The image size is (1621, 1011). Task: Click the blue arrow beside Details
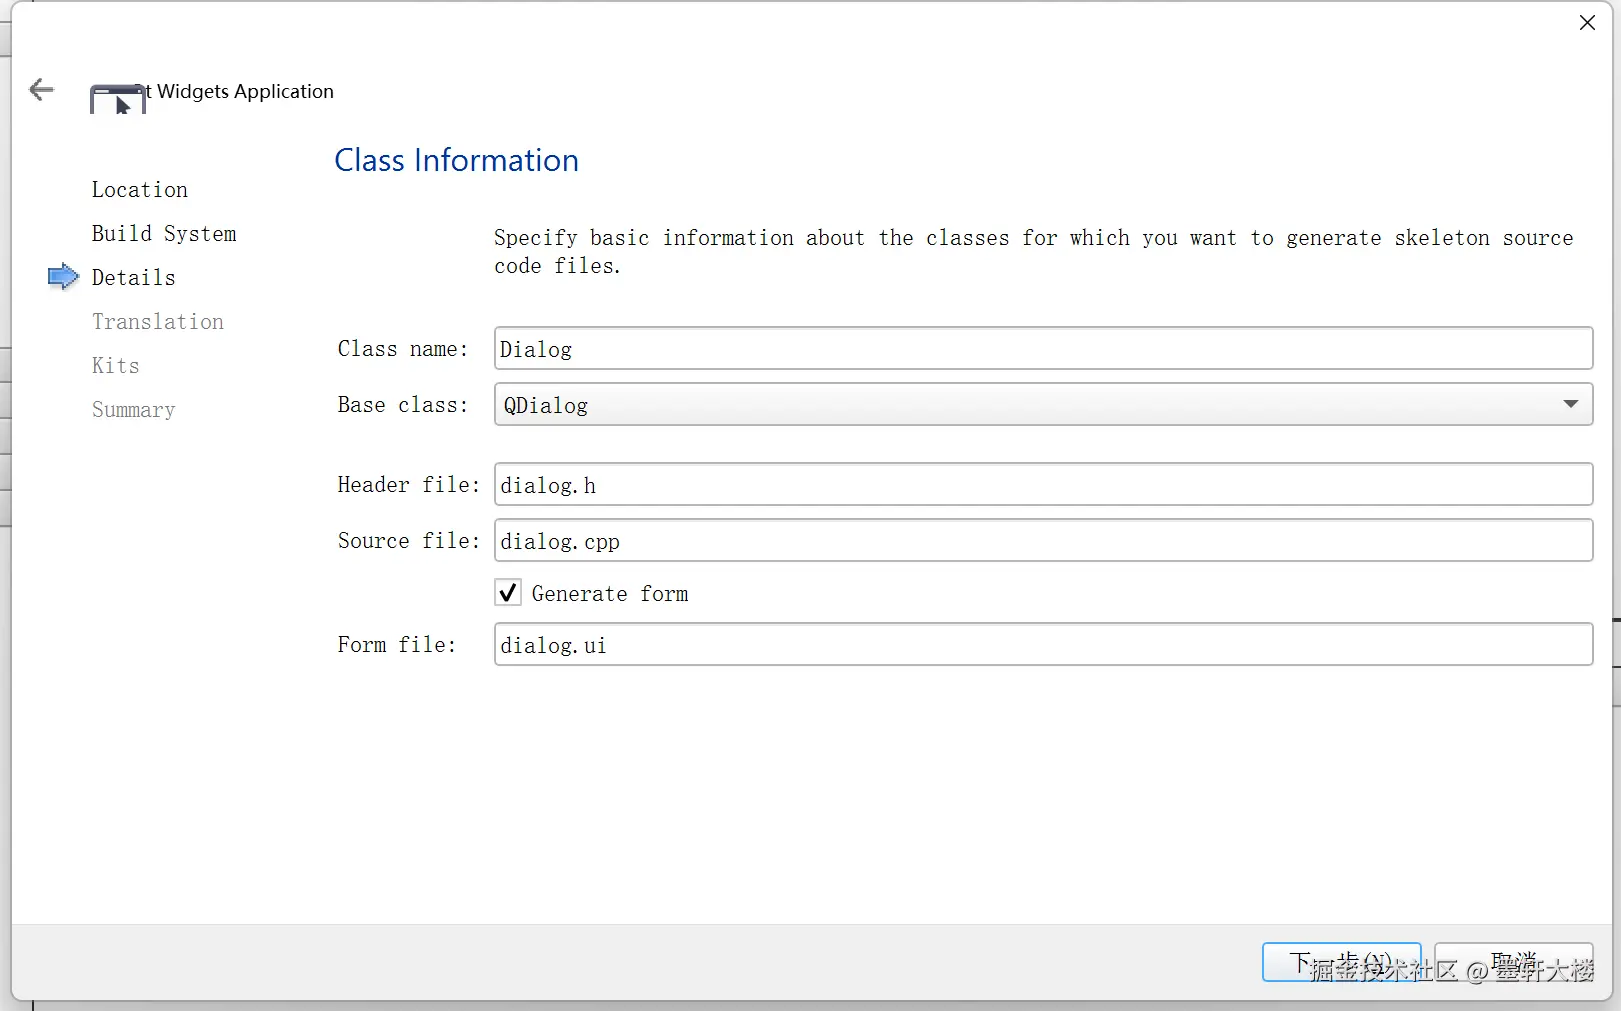pyautogui.click(x=63, y=277)
